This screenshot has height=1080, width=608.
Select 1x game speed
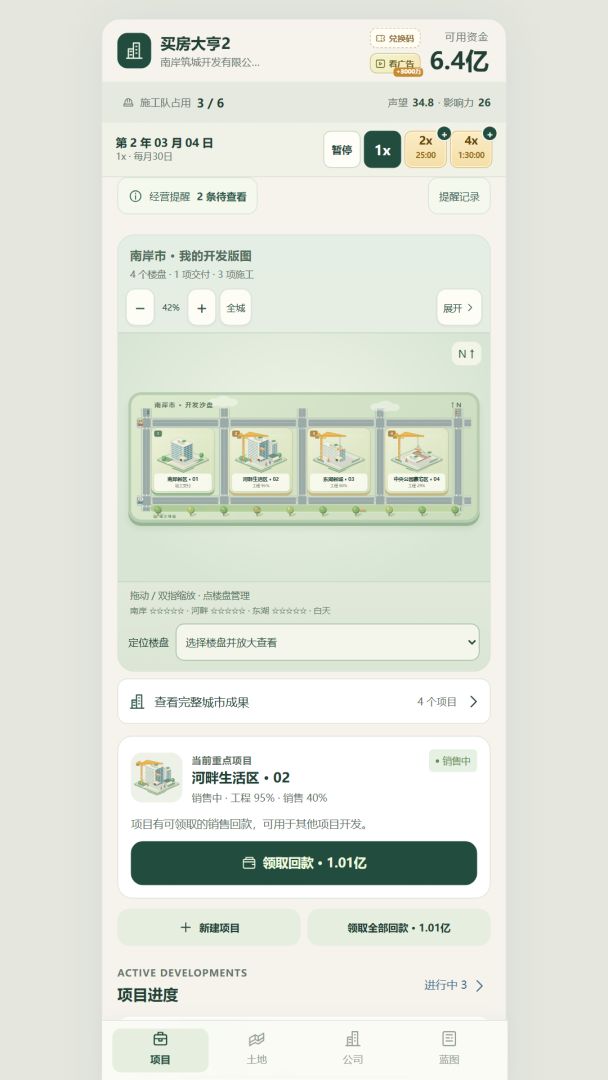click(382, 149)
